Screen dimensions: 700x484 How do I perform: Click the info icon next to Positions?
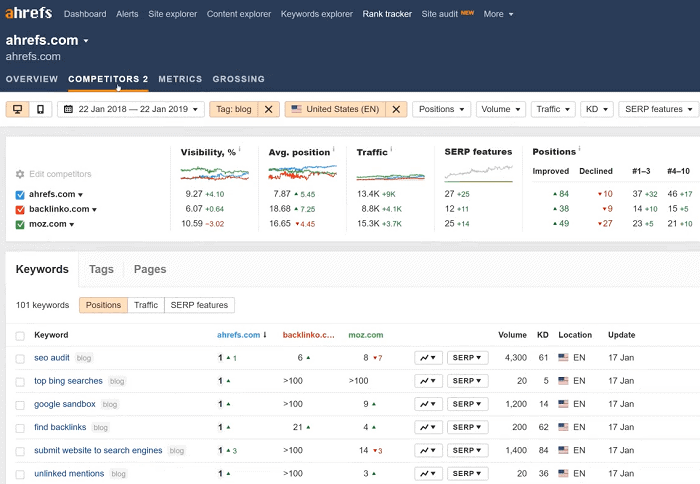pyautogui.click(x=579, y=149)
